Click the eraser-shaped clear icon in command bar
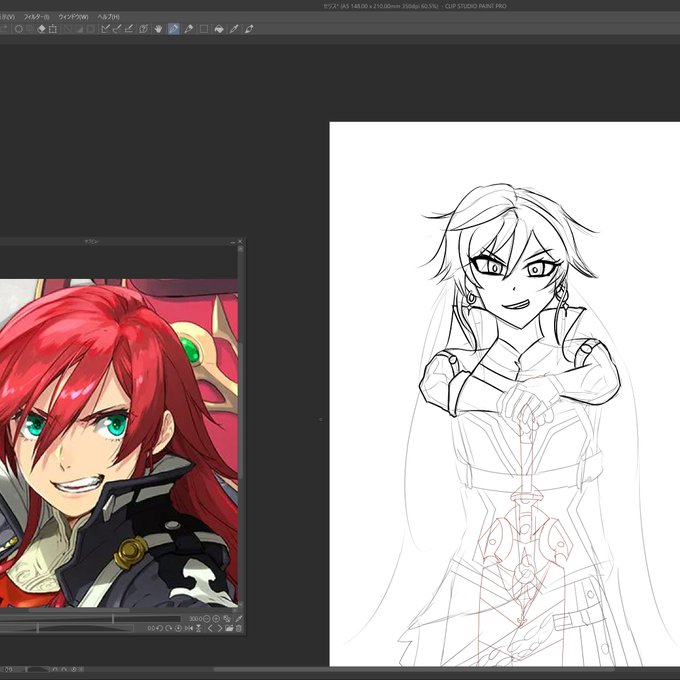The width and height of the screenshot is (680, 680). (x=42, y=29)
